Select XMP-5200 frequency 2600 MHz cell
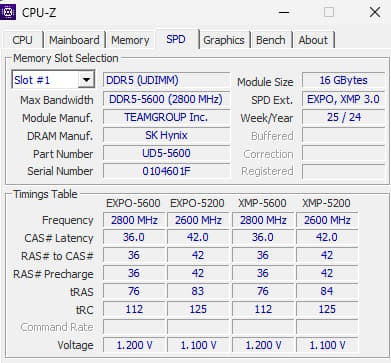This screenshot has width=391, height=363. pos(327,220)
